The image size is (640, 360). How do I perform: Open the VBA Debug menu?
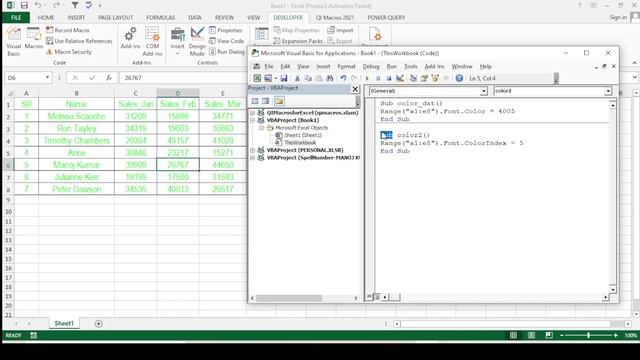[371, 67]
